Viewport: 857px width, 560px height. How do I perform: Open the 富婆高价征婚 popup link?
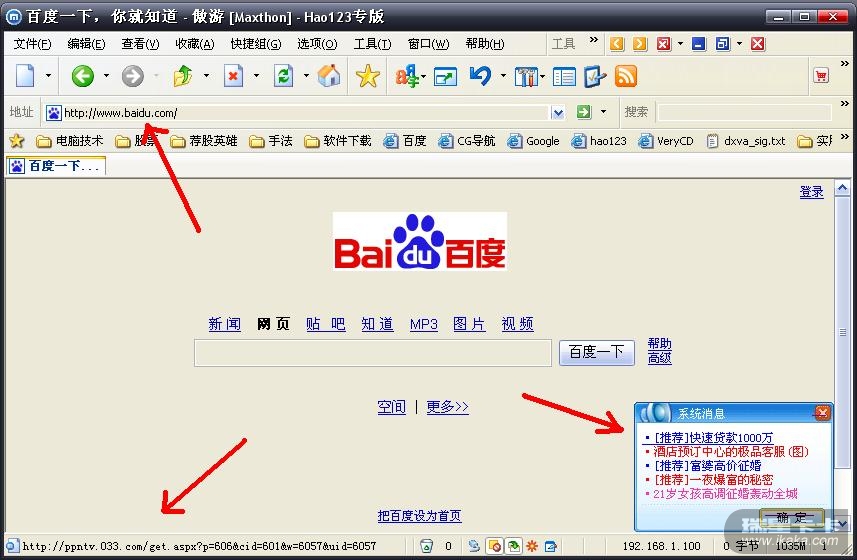(708, 465)
